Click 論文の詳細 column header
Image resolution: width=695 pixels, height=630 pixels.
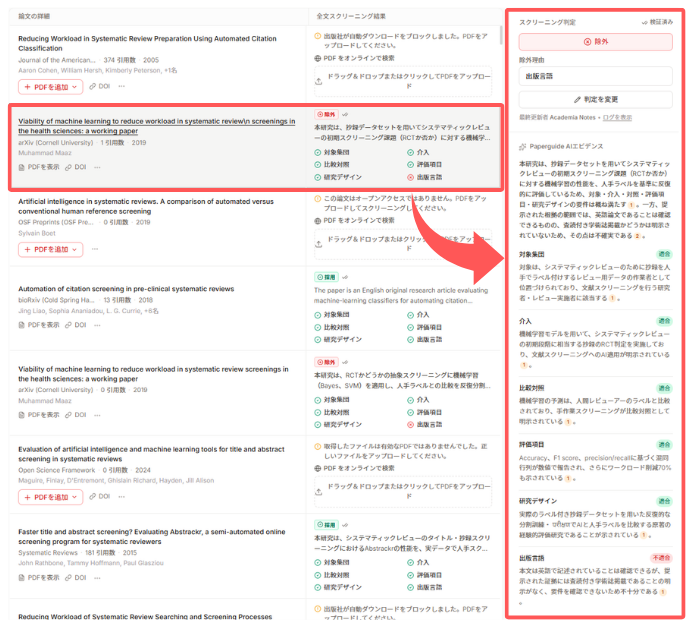[34, 16]
